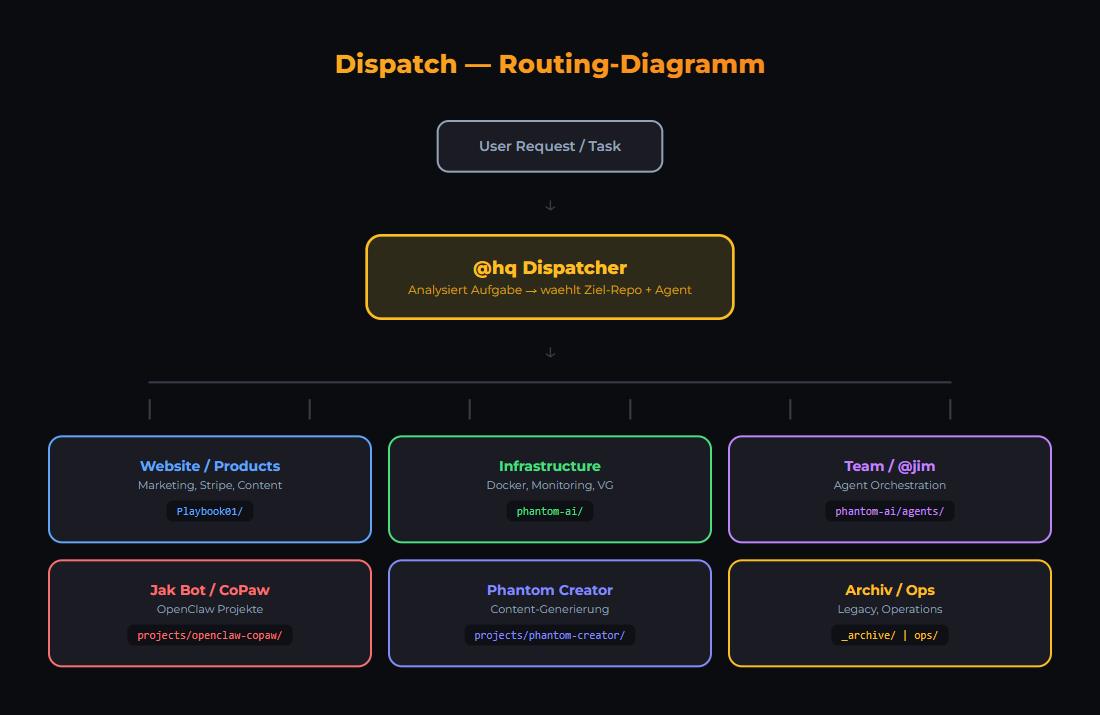Click the down arrow beneath the @hq Dispatcher

click(x=550, y=352)
